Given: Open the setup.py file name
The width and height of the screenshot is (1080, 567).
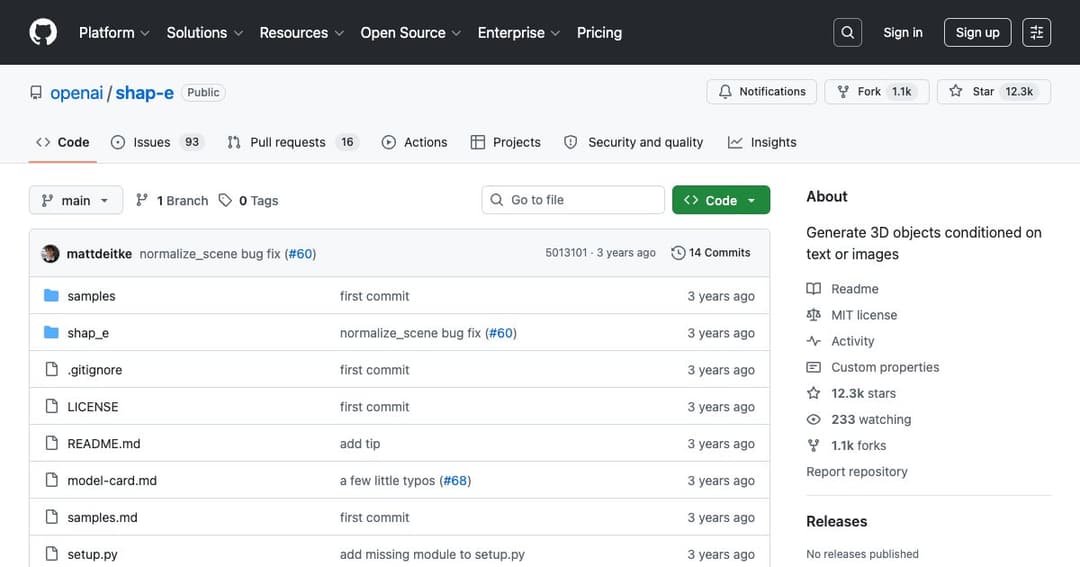Looking at the screenshot, I should 92,555.
